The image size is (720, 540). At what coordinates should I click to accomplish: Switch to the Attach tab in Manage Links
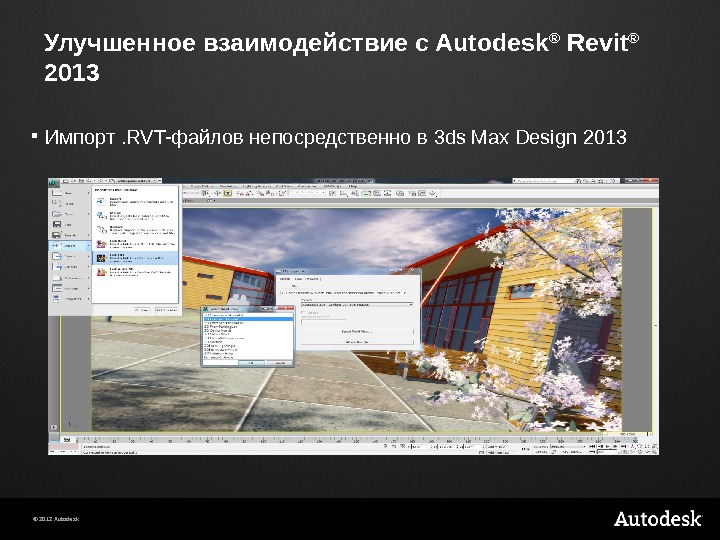285,279
